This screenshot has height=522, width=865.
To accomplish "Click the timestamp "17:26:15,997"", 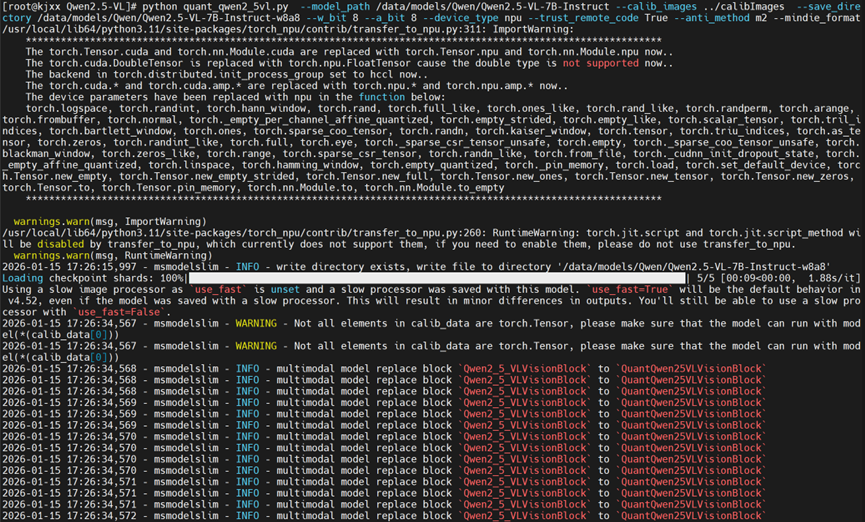I will click(101, 267).
